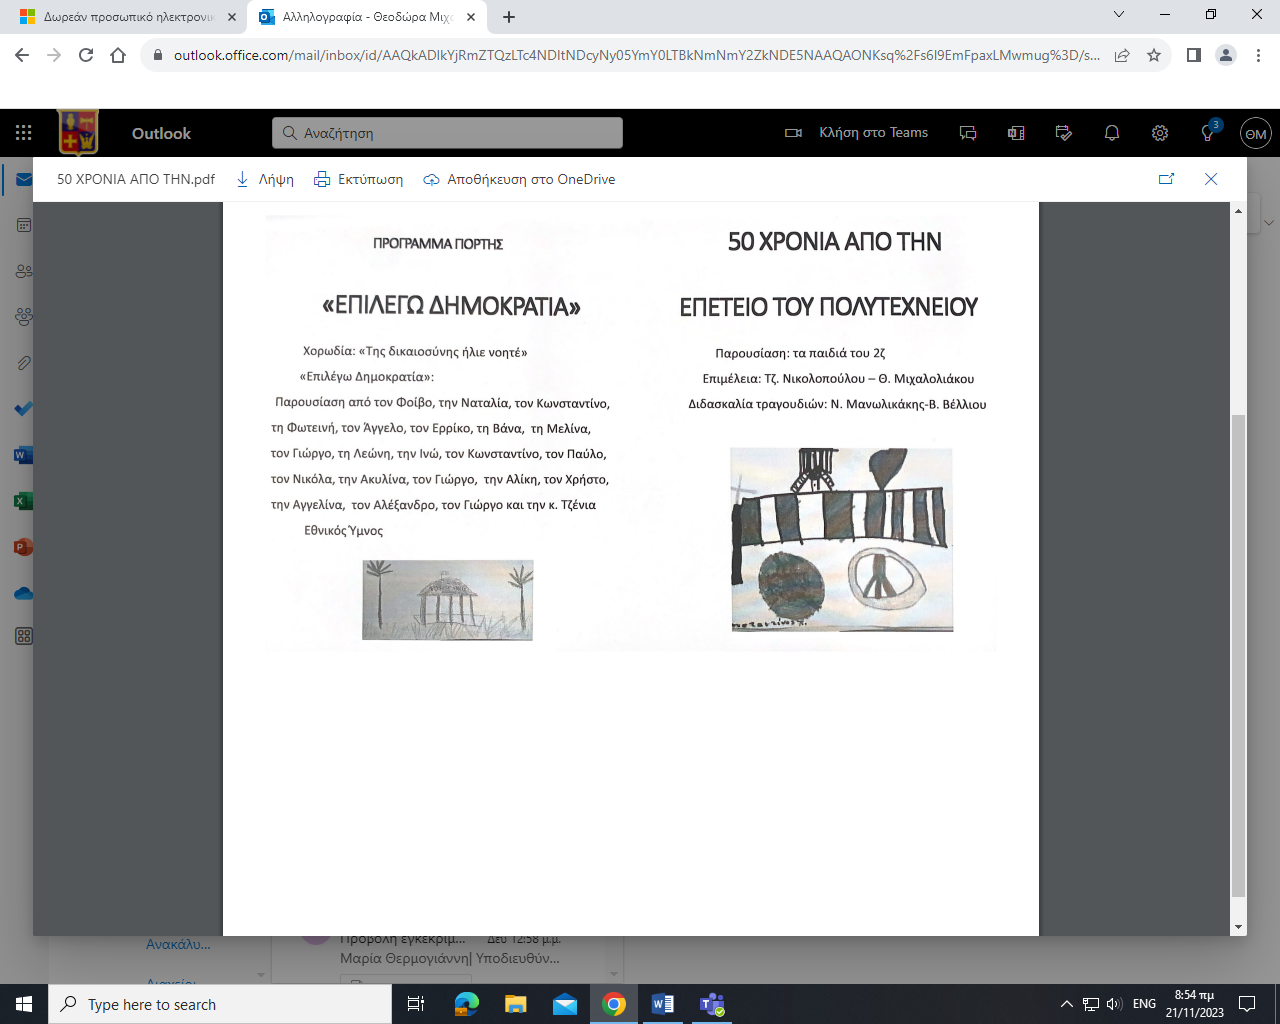The height and width of the screenshot is (1024, 1280).
Task: Click the PDF preview vertical scrollbar thumb
Action: [x=1239, y=656]
